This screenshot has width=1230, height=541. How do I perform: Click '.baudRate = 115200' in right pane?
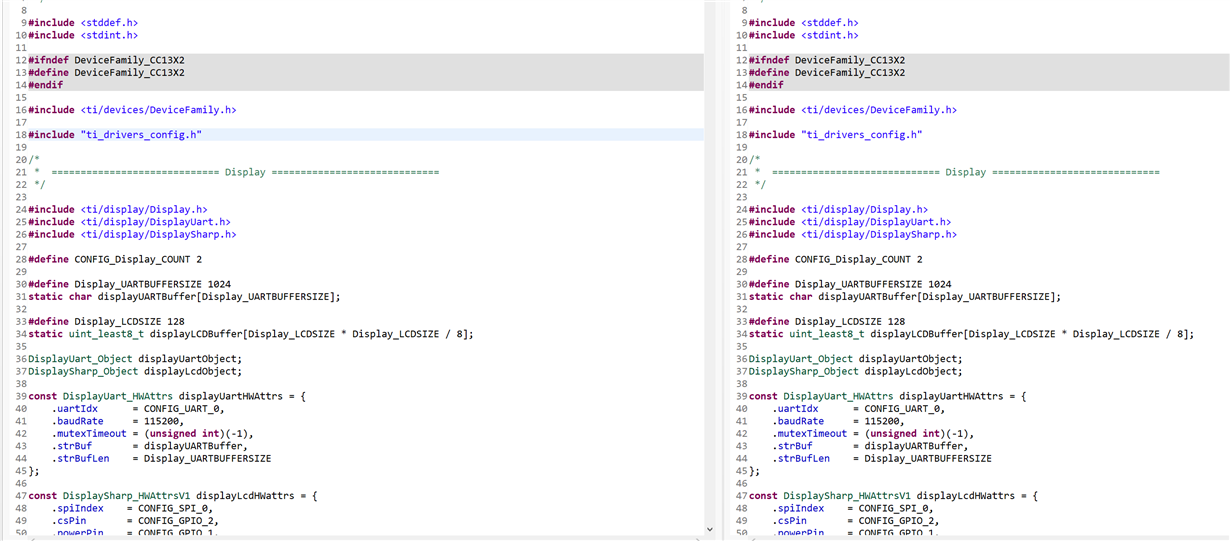tap(841, 422)
